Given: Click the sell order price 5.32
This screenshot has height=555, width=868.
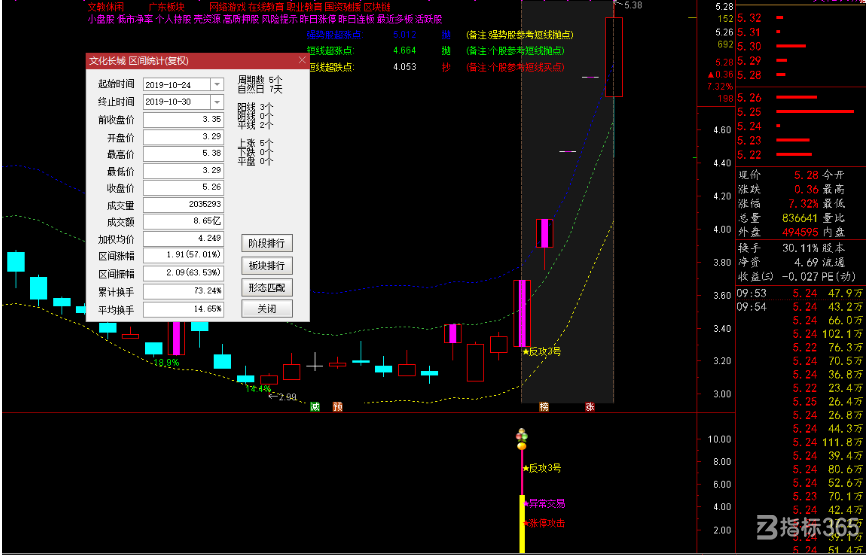Looking at the screenshot, I should (x=749, y=18).
